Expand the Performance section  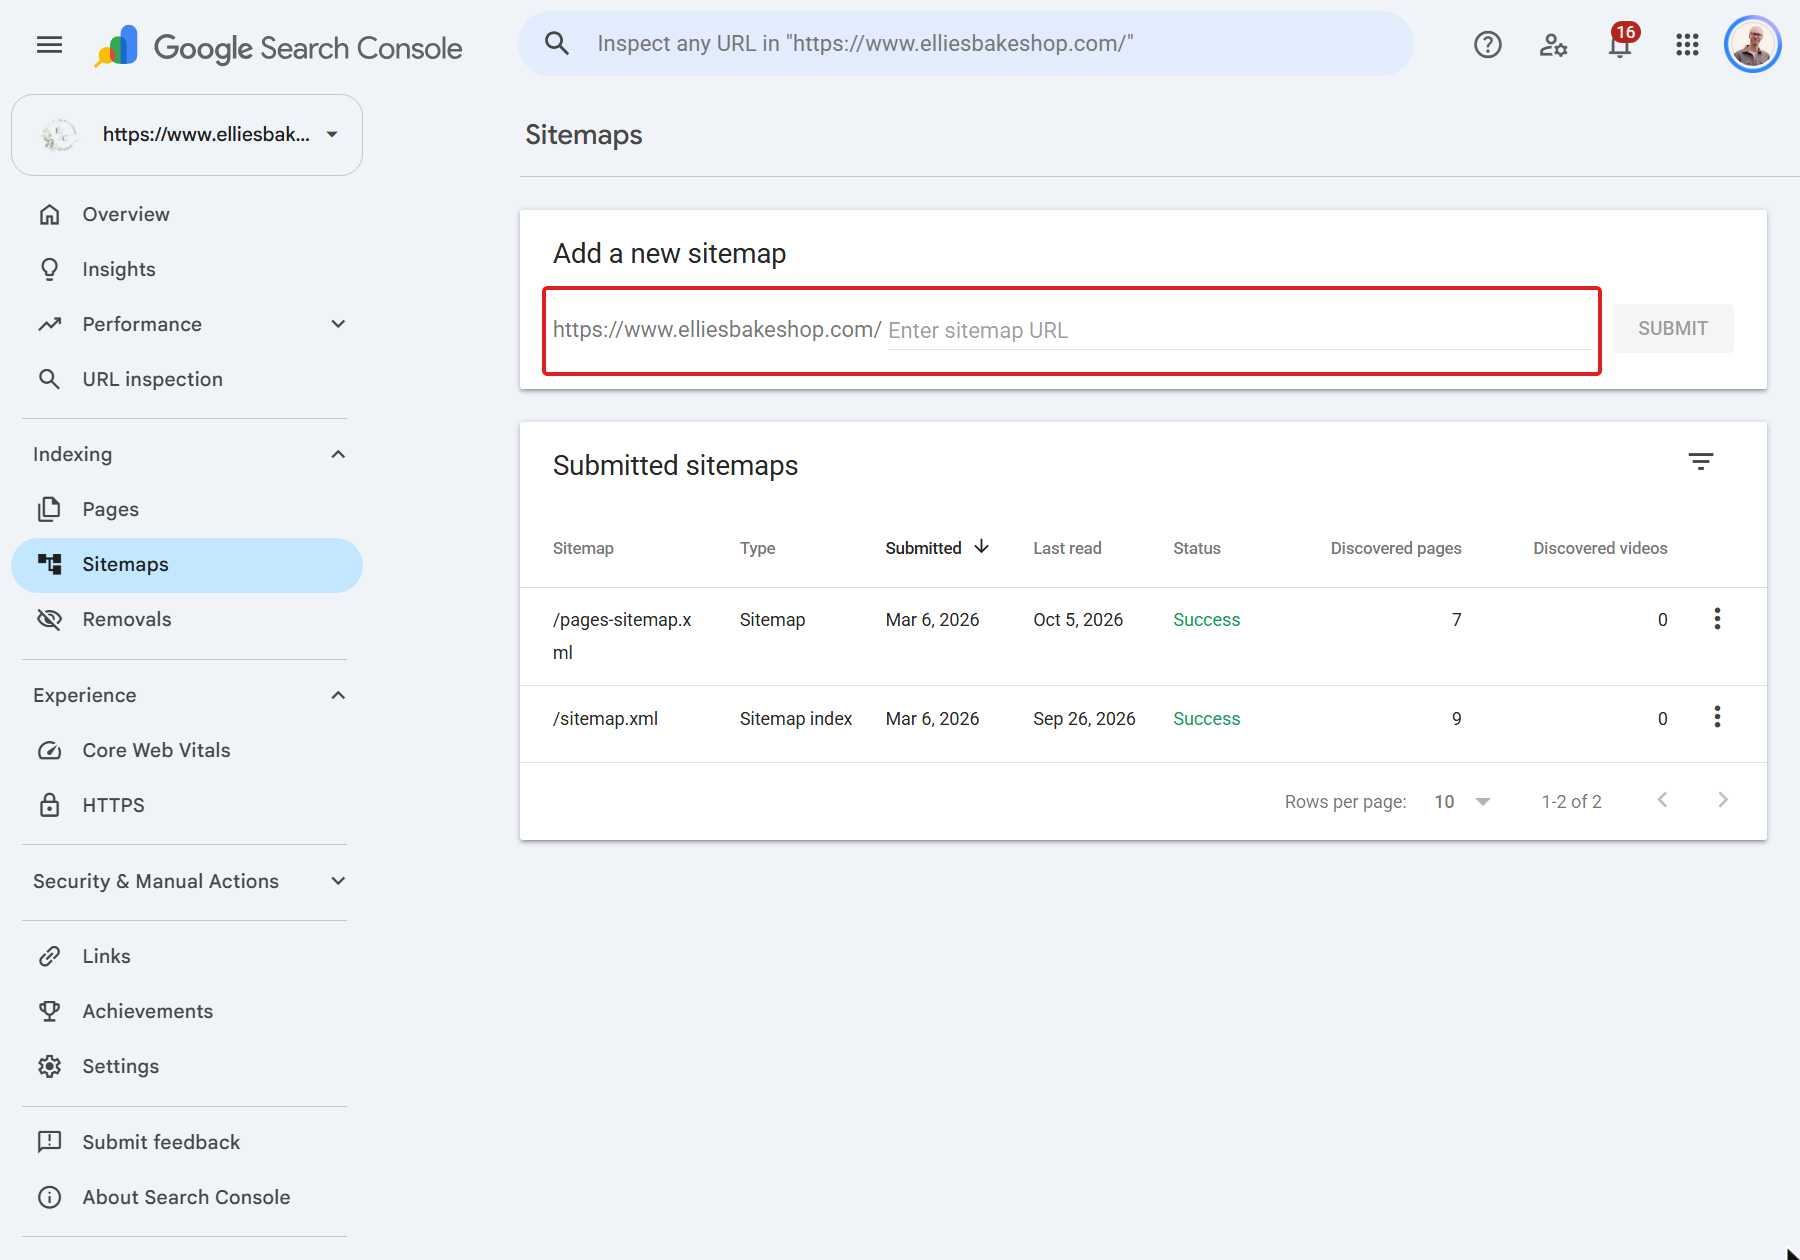338,324
